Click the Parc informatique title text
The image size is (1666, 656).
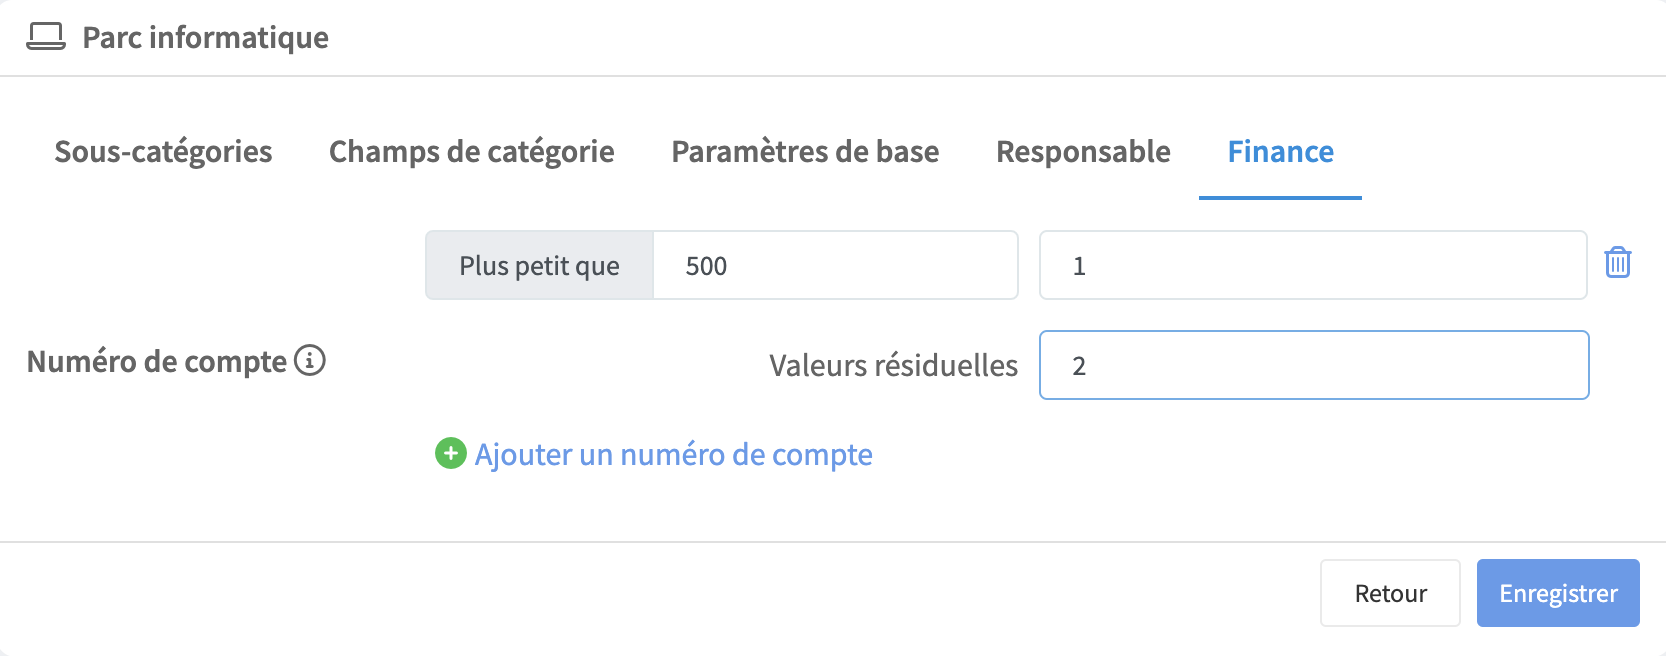click(205, 38)
